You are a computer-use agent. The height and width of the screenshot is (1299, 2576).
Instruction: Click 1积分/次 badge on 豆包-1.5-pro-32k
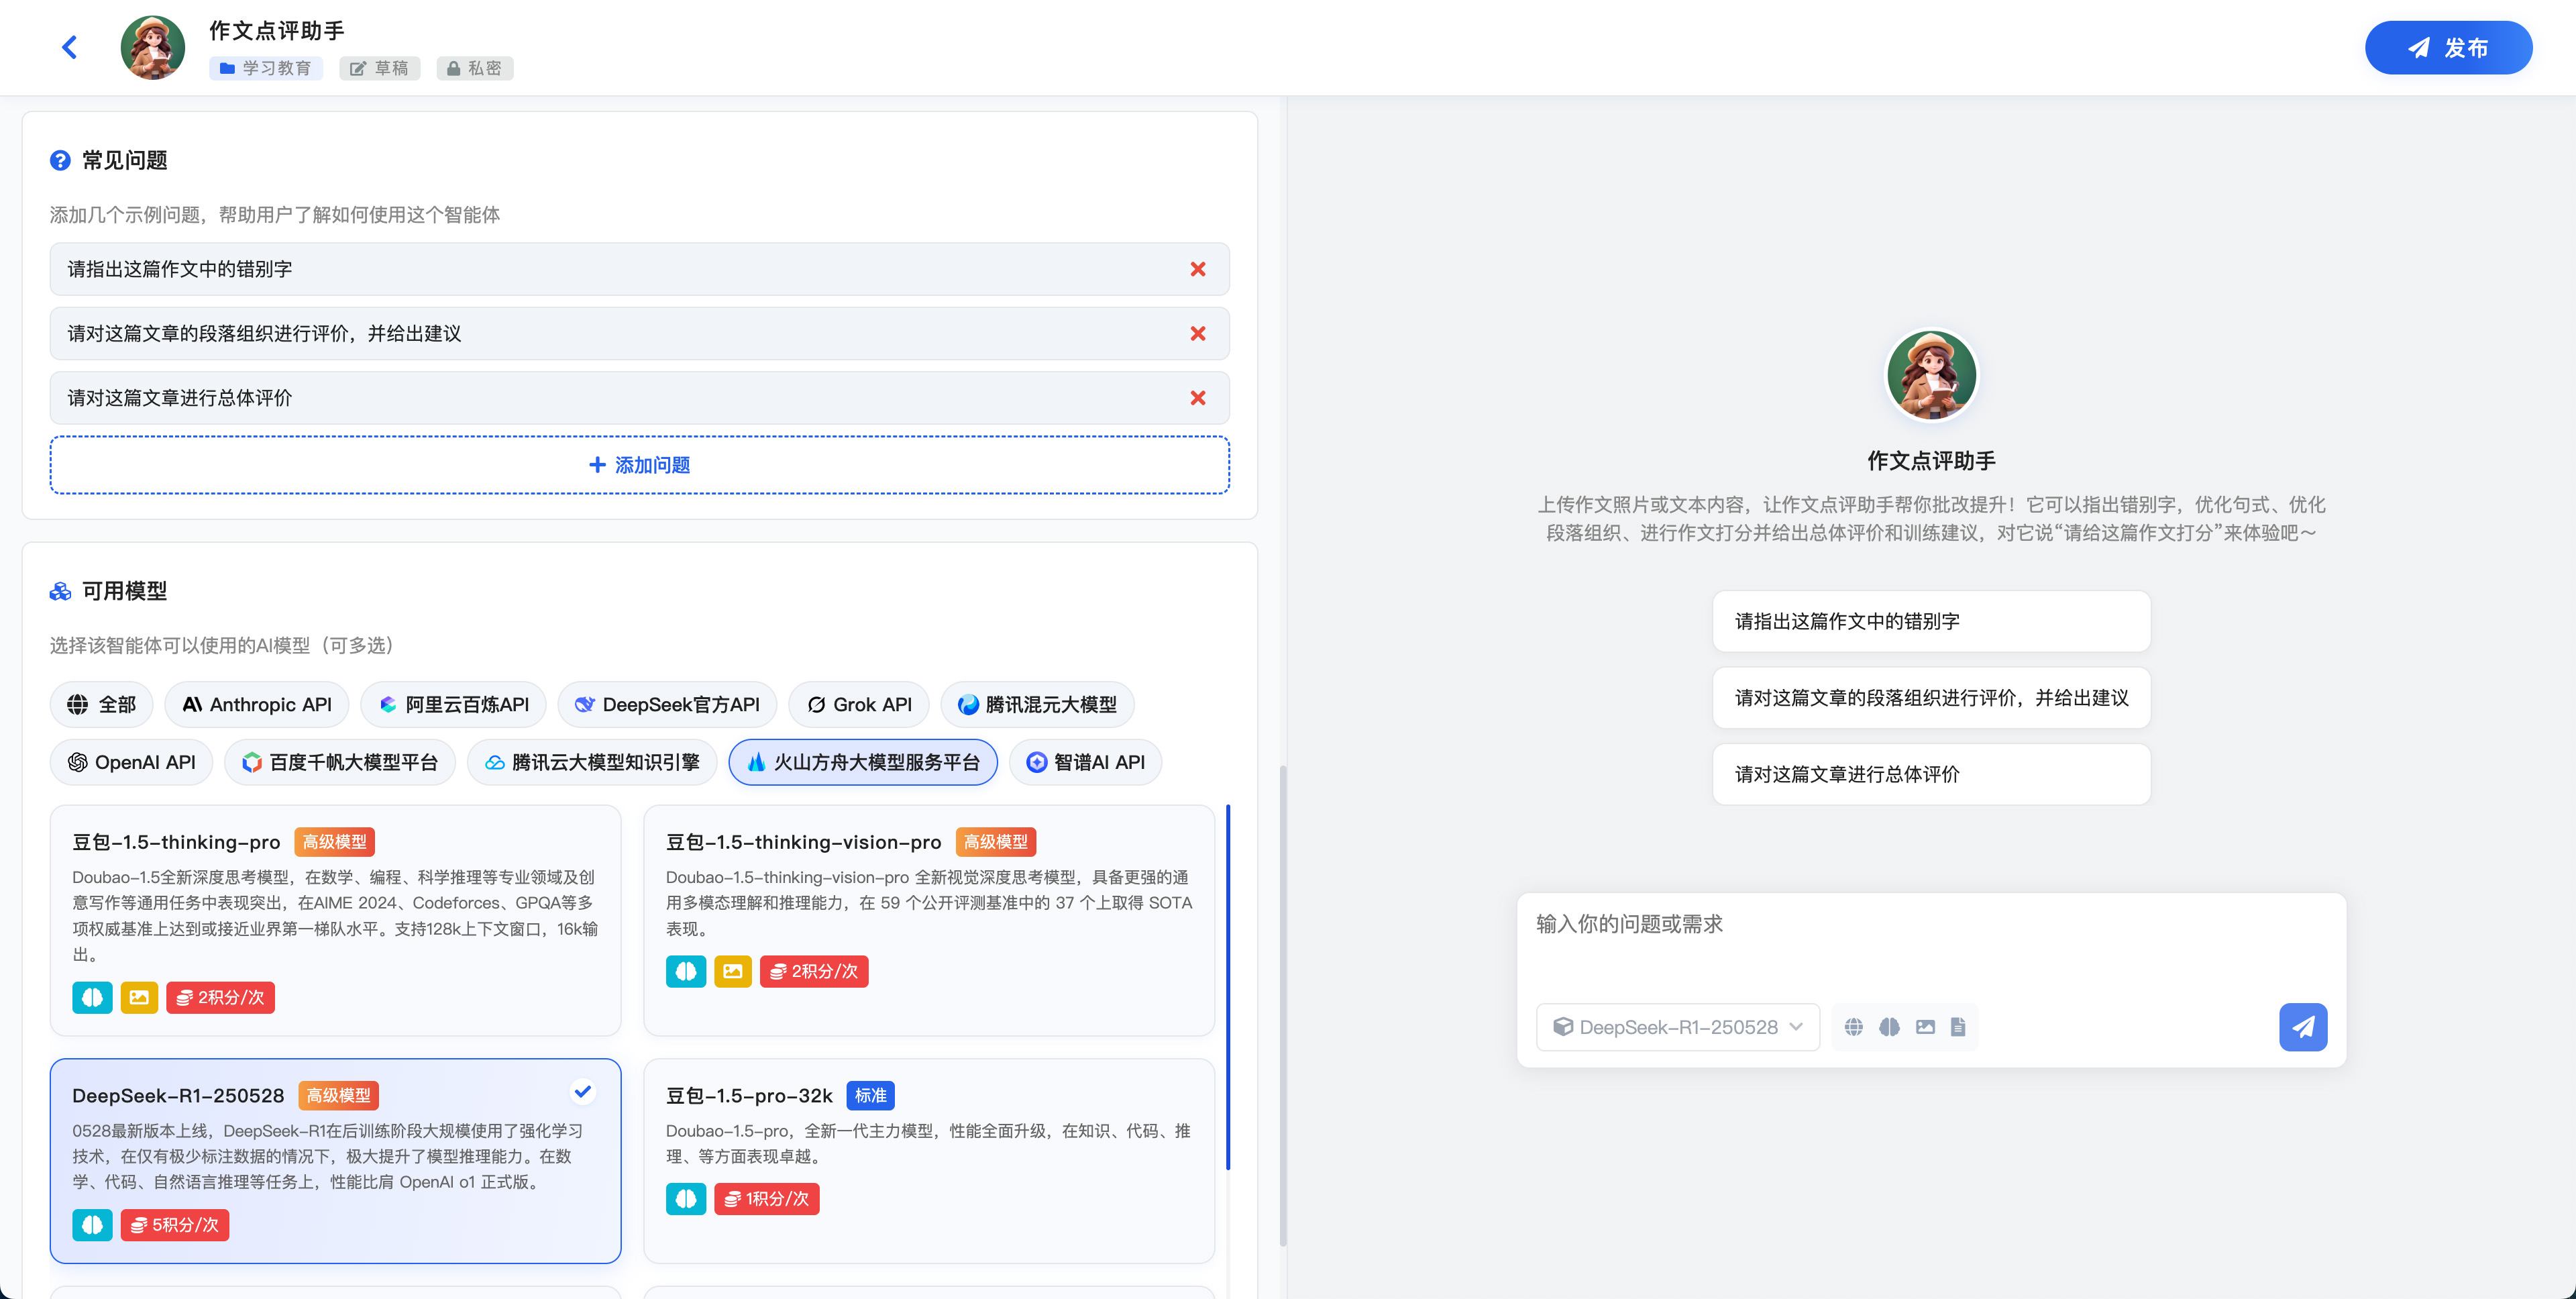pyautogui.click(x=767, y=1199)
